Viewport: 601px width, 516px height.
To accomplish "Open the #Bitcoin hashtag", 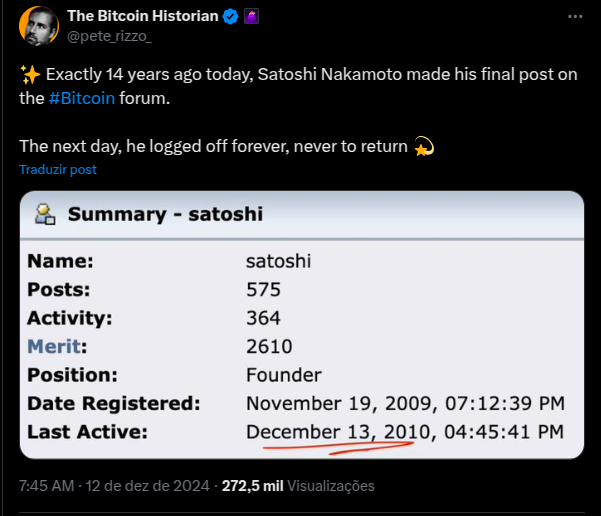I will 82,98.
